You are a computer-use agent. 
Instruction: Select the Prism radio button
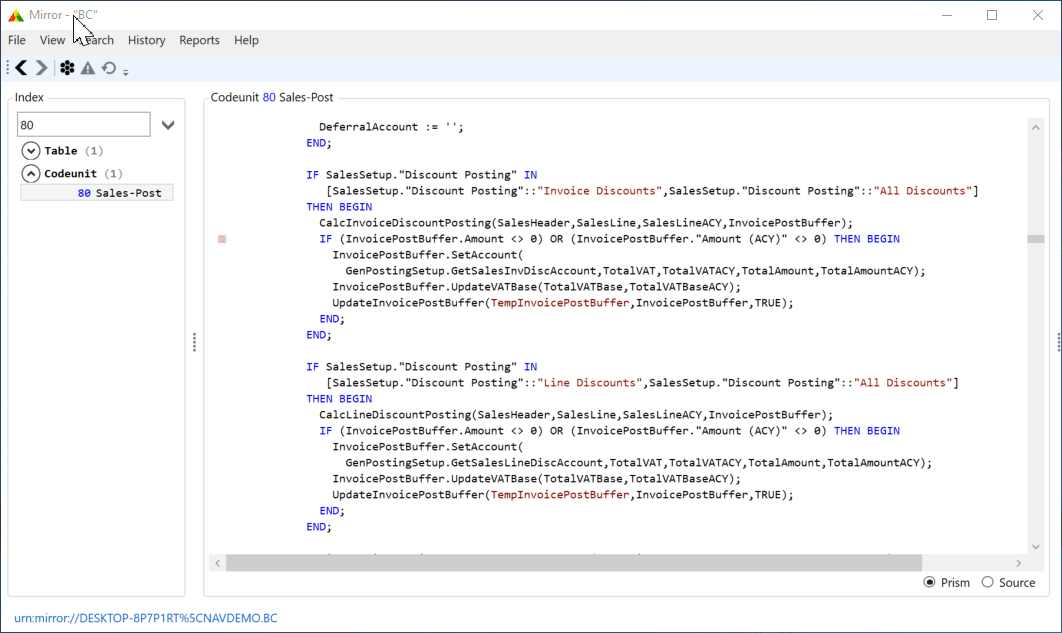929,582
